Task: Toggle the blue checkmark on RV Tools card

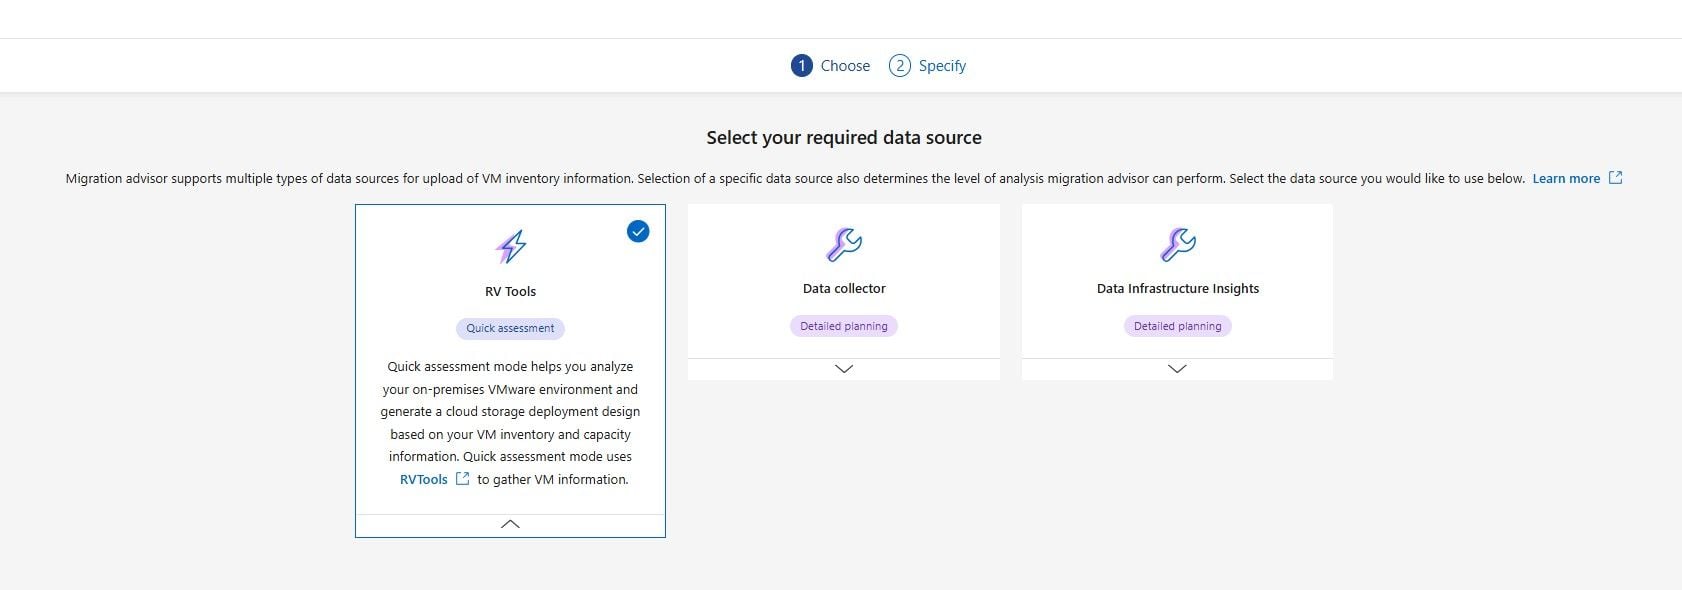Action: coord(638,231)
